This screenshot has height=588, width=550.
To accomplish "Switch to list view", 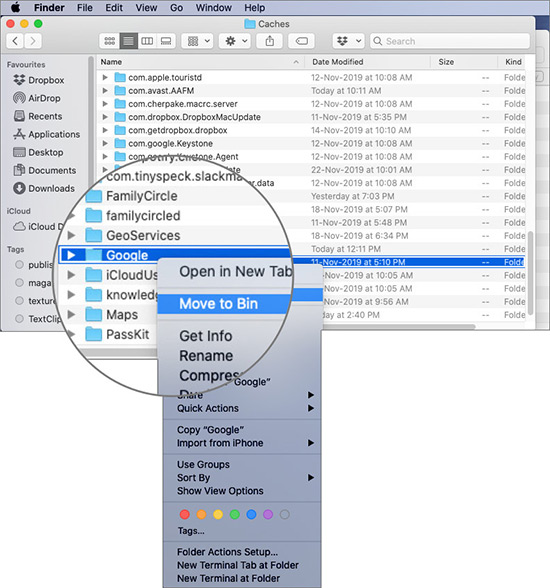I will pyautogui.click(x=128, y=41).
